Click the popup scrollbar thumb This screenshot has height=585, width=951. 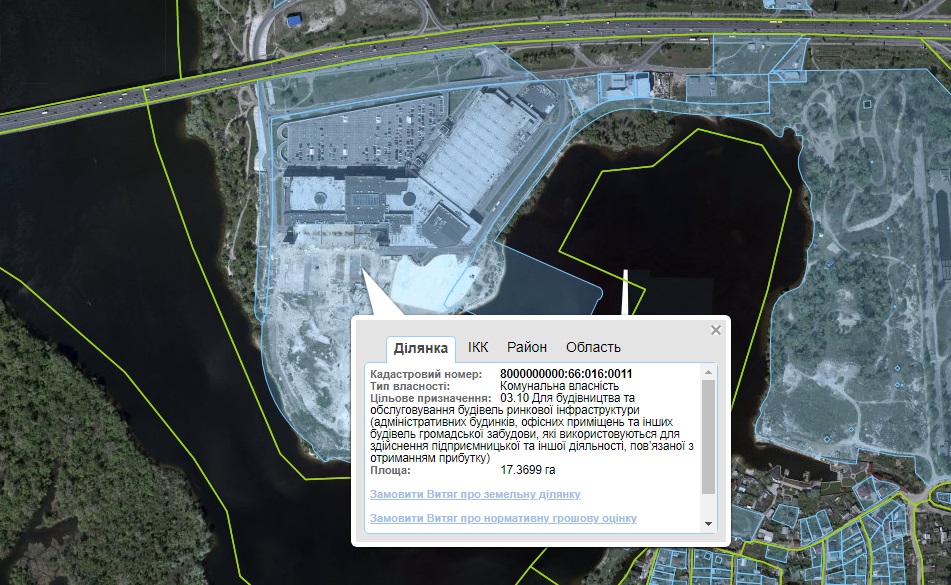pyautogui.click(x=709, y=436)
